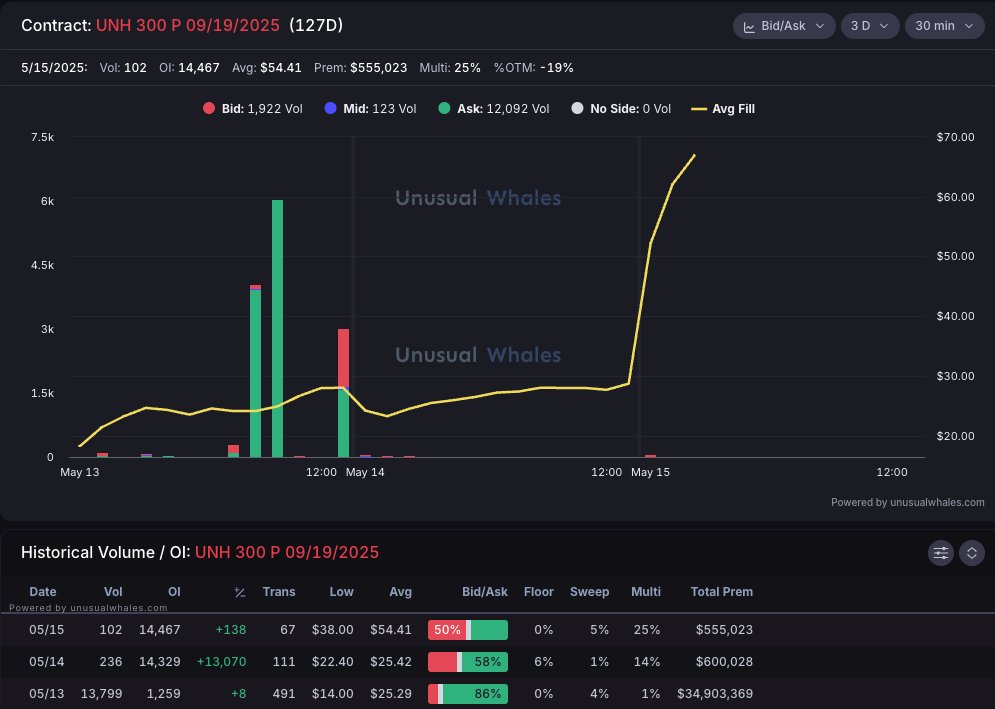995x709 pixels.
Task: Toggle the Avg Fill line in the legend
Action: click(x=723, y=109)
